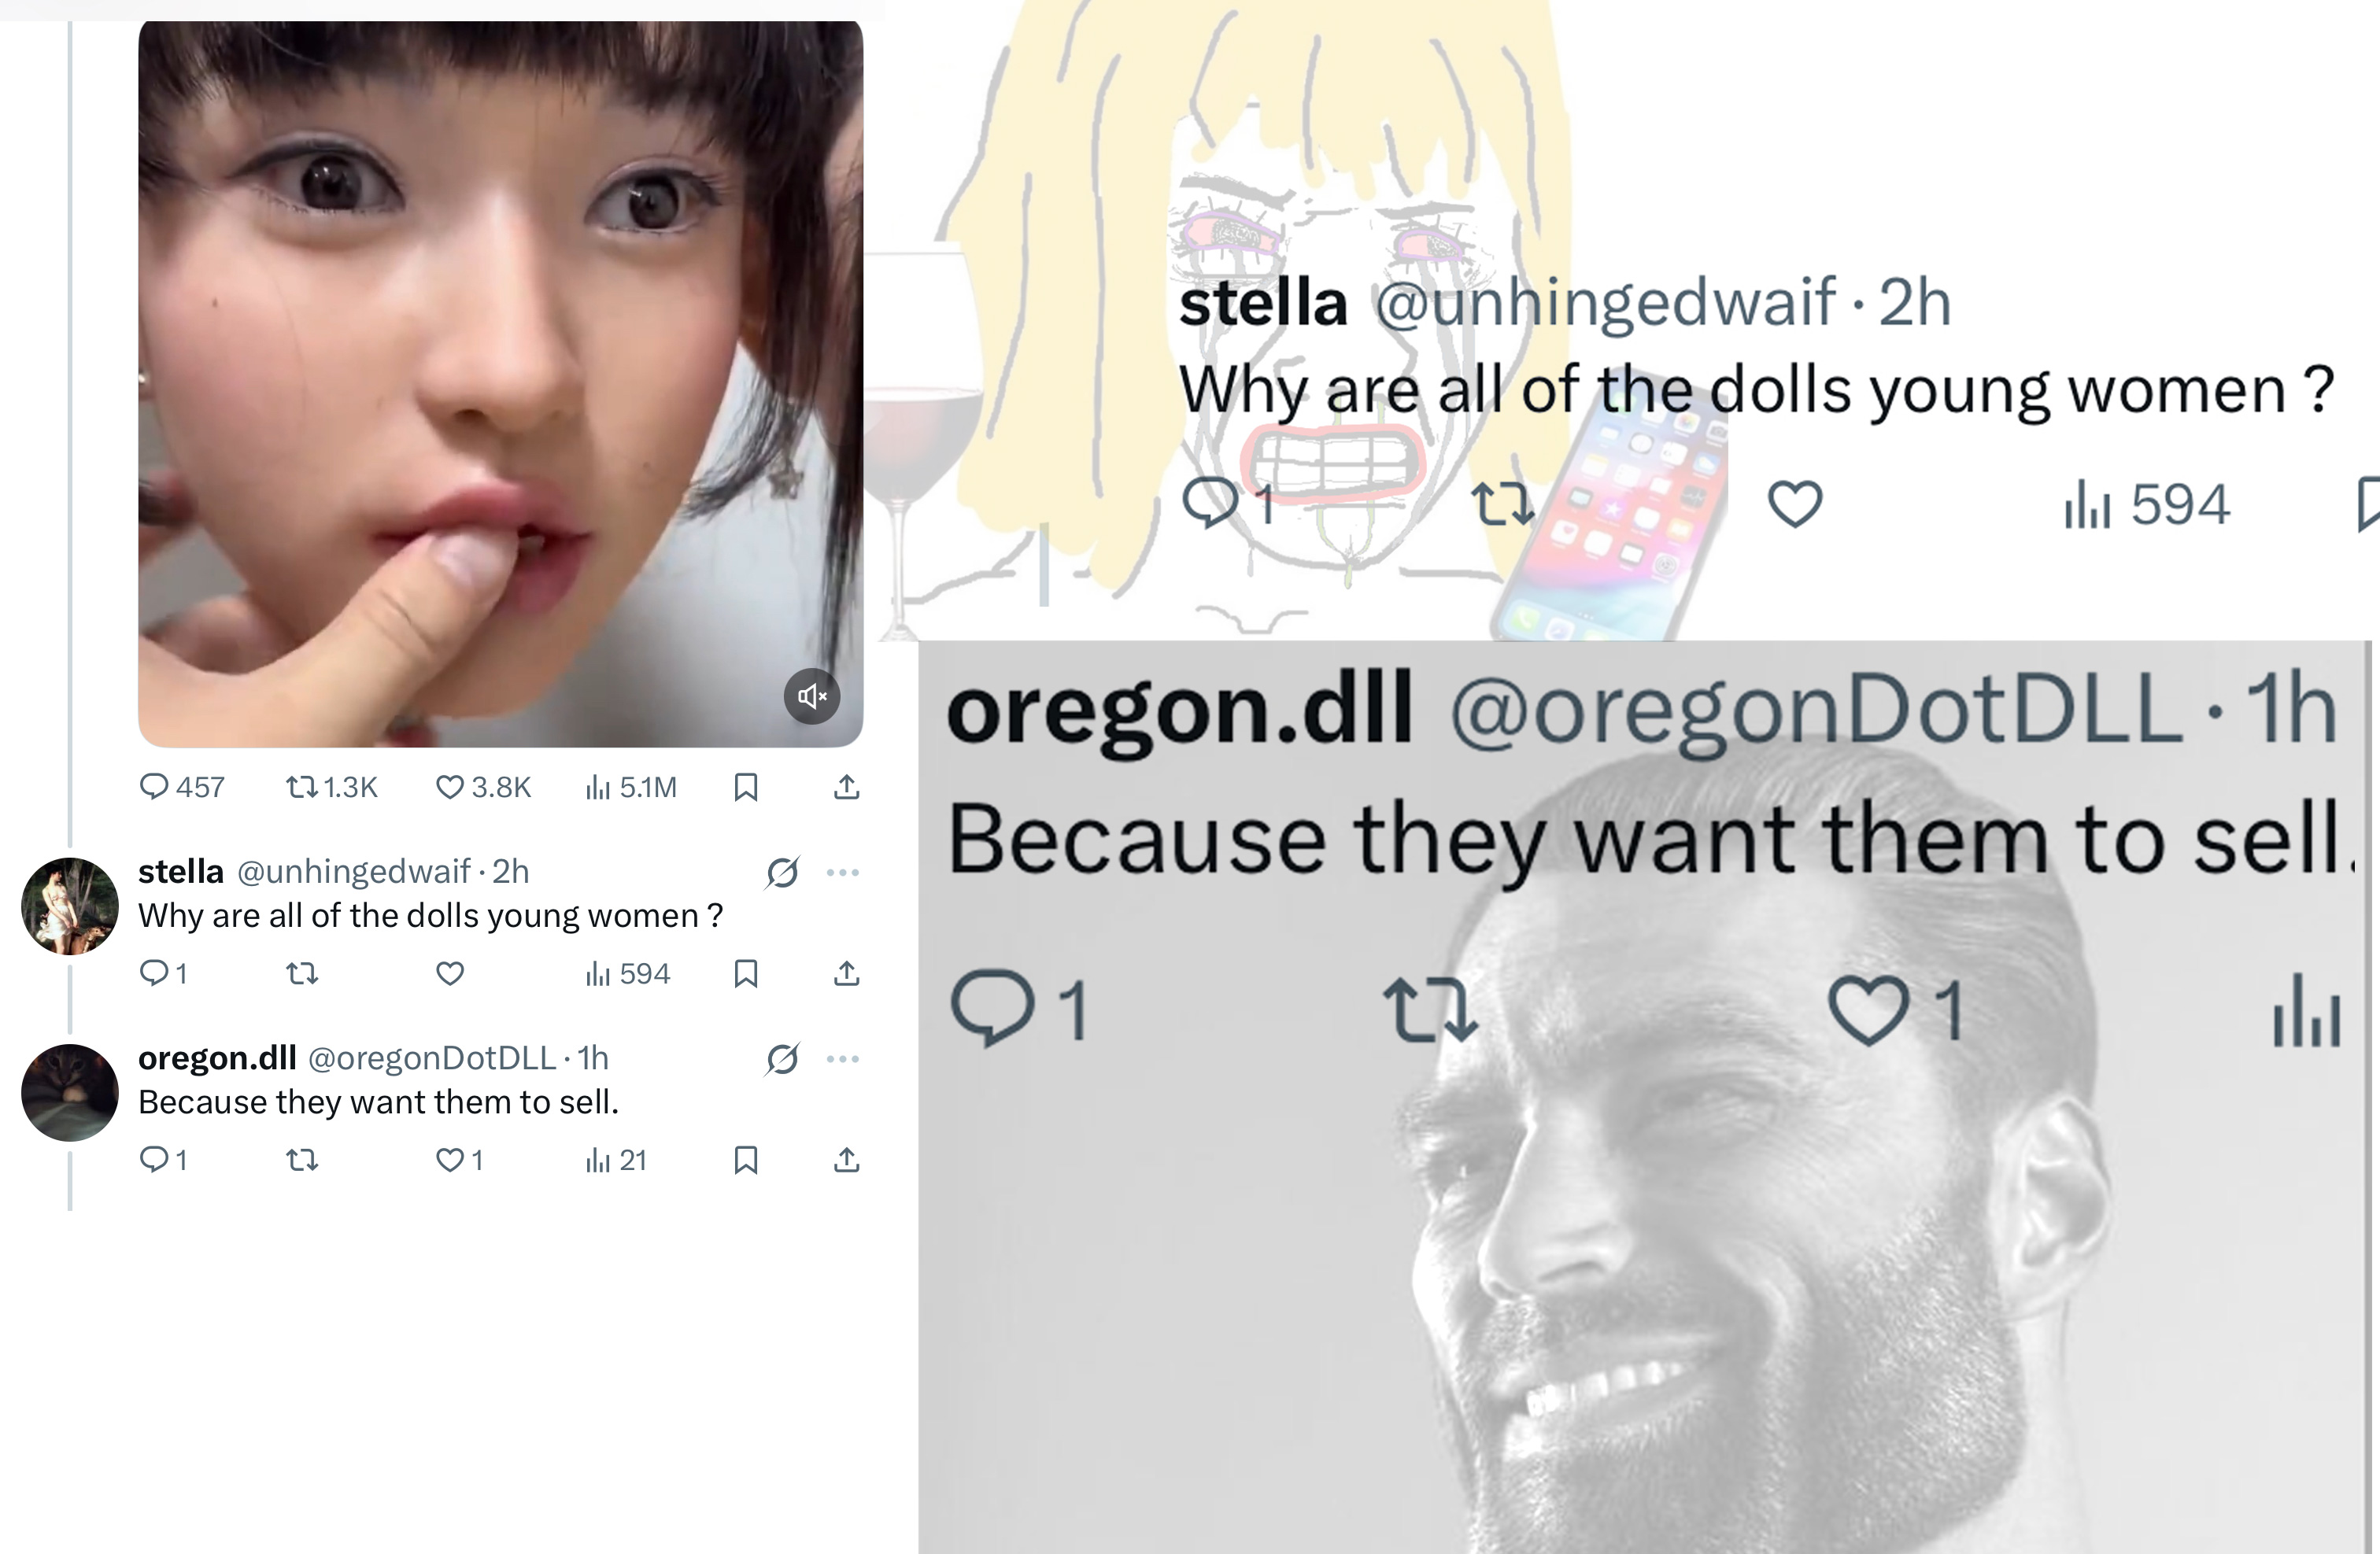Open more options on oregon.dll's reply
The height and width of the screenshot is (1554, 2380).
click(843, 1058)
